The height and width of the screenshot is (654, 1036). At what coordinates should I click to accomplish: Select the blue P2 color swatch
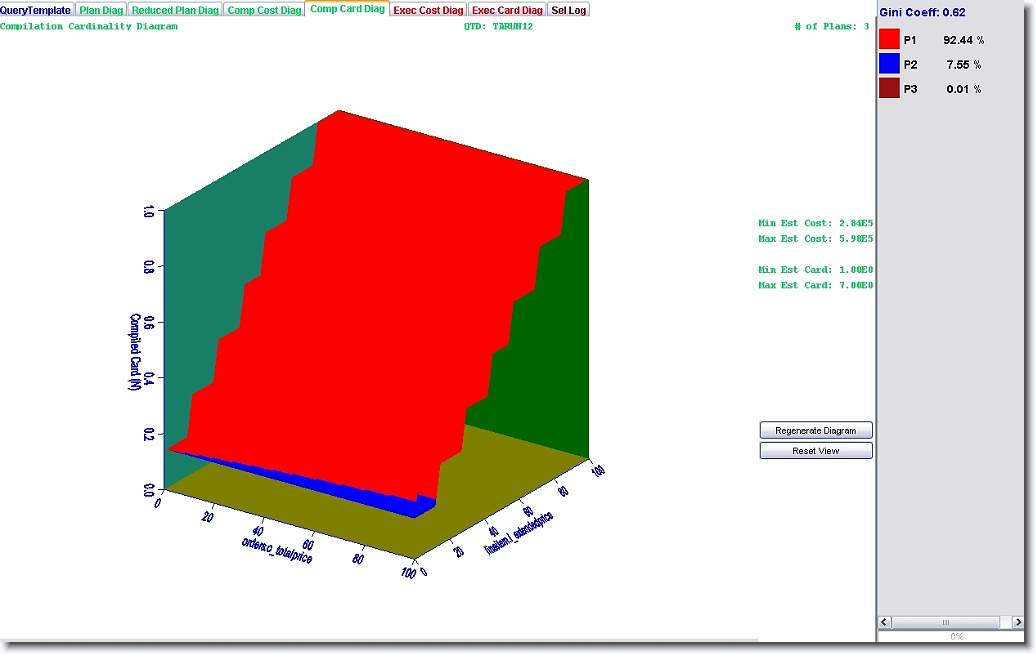coord(889,64)
